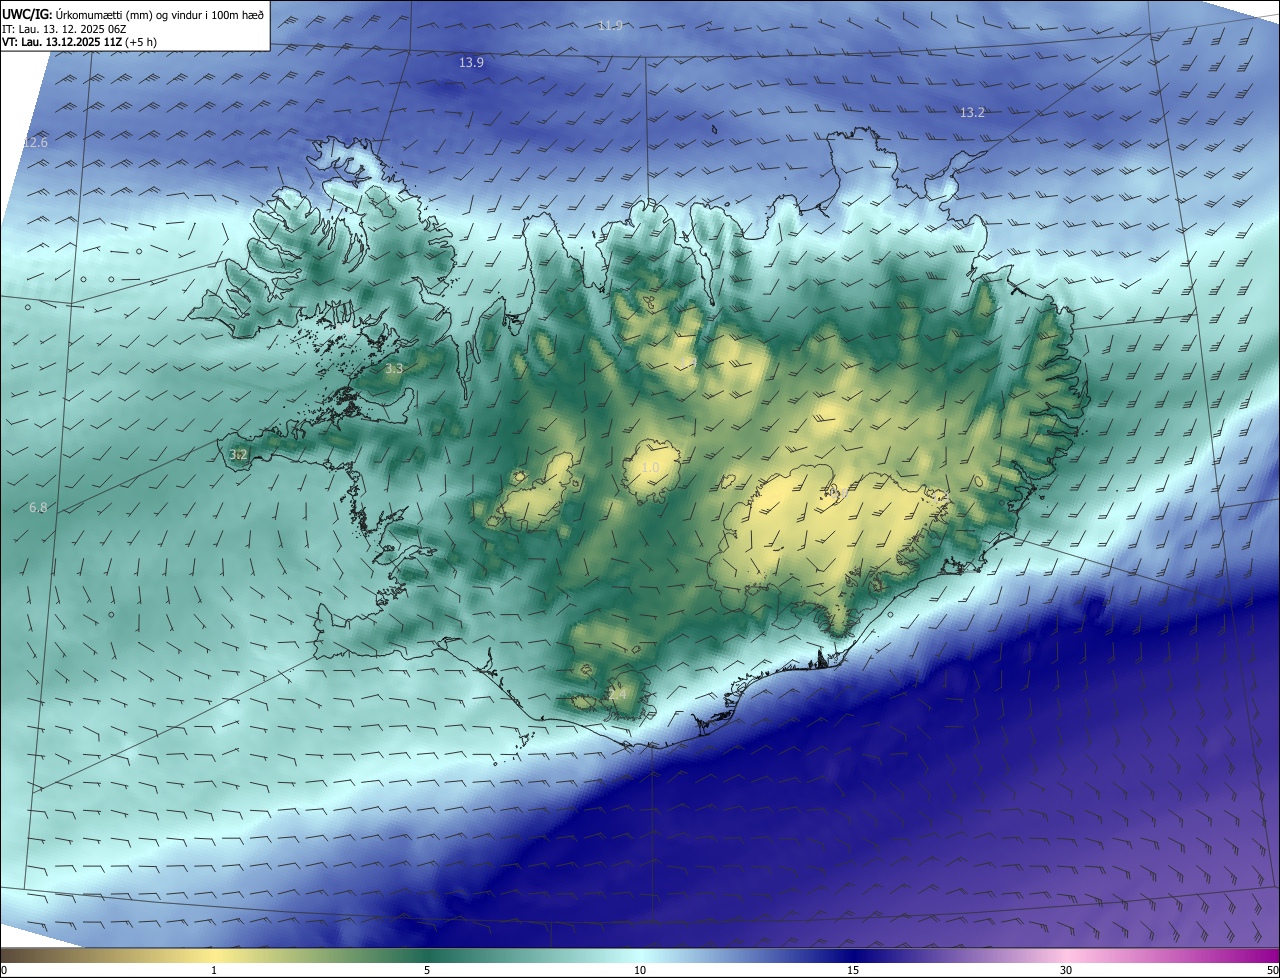Click the valid time line 'VT: Lau. 13.12.2025 11Z (+5 h)'
Image resolution: width=1280 pixels, height=978 pixels.
click(x=79, y=42)
